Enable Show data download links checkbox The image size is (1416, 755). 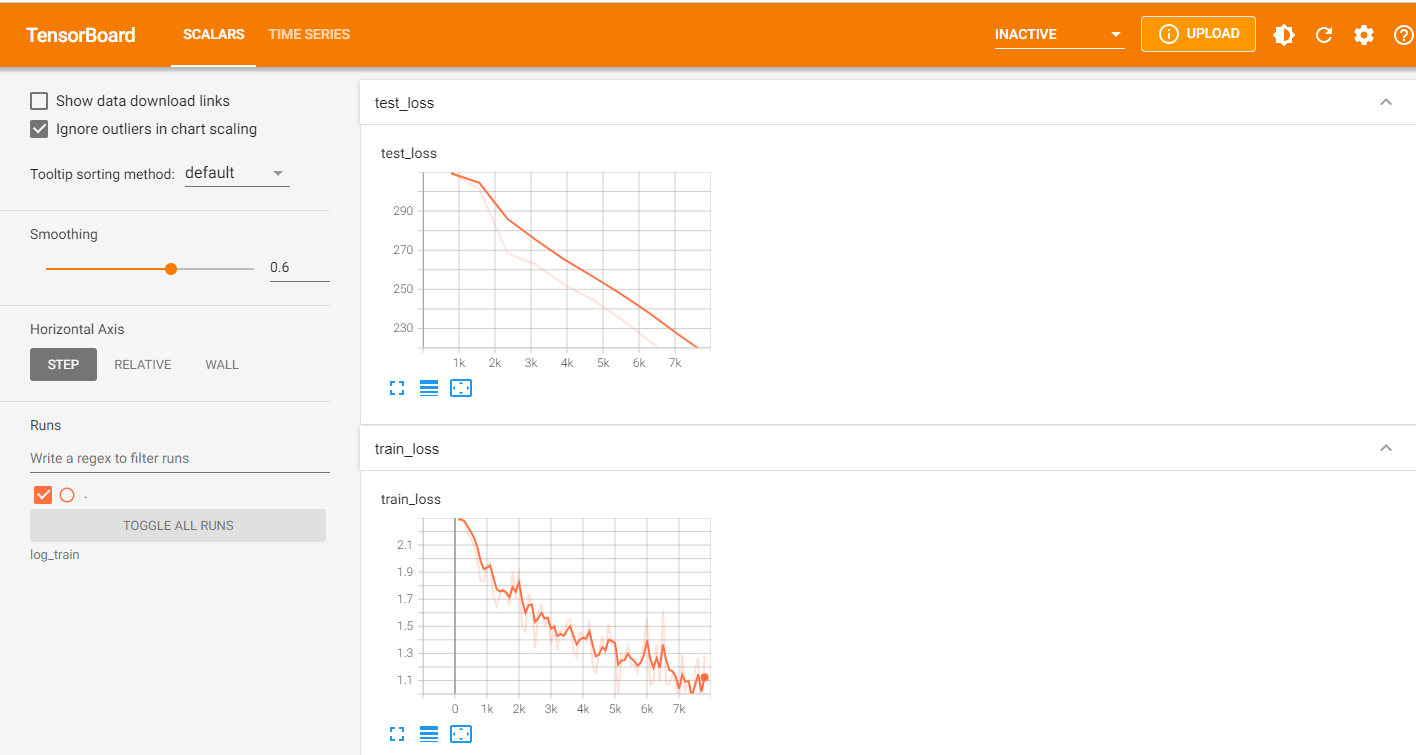[40, 101]
